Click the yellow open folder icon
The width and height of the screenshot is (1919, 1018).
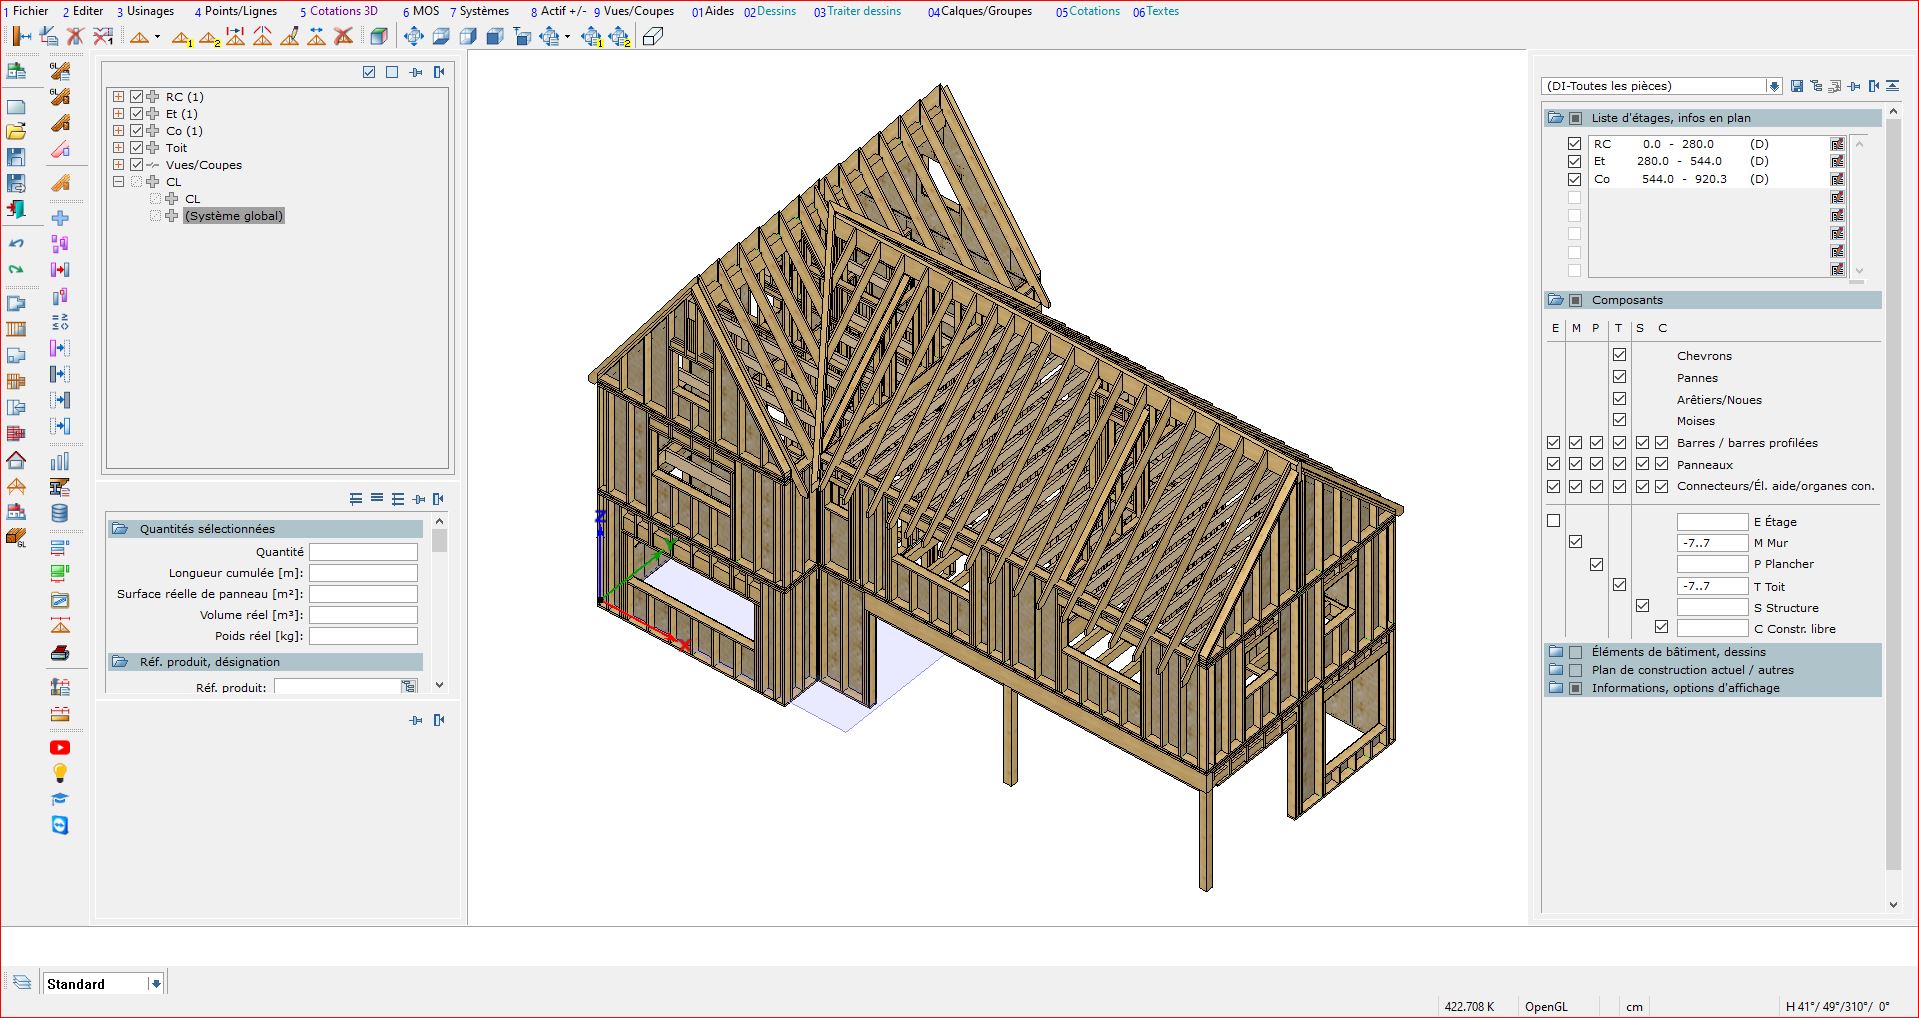[x=17, y=131]
